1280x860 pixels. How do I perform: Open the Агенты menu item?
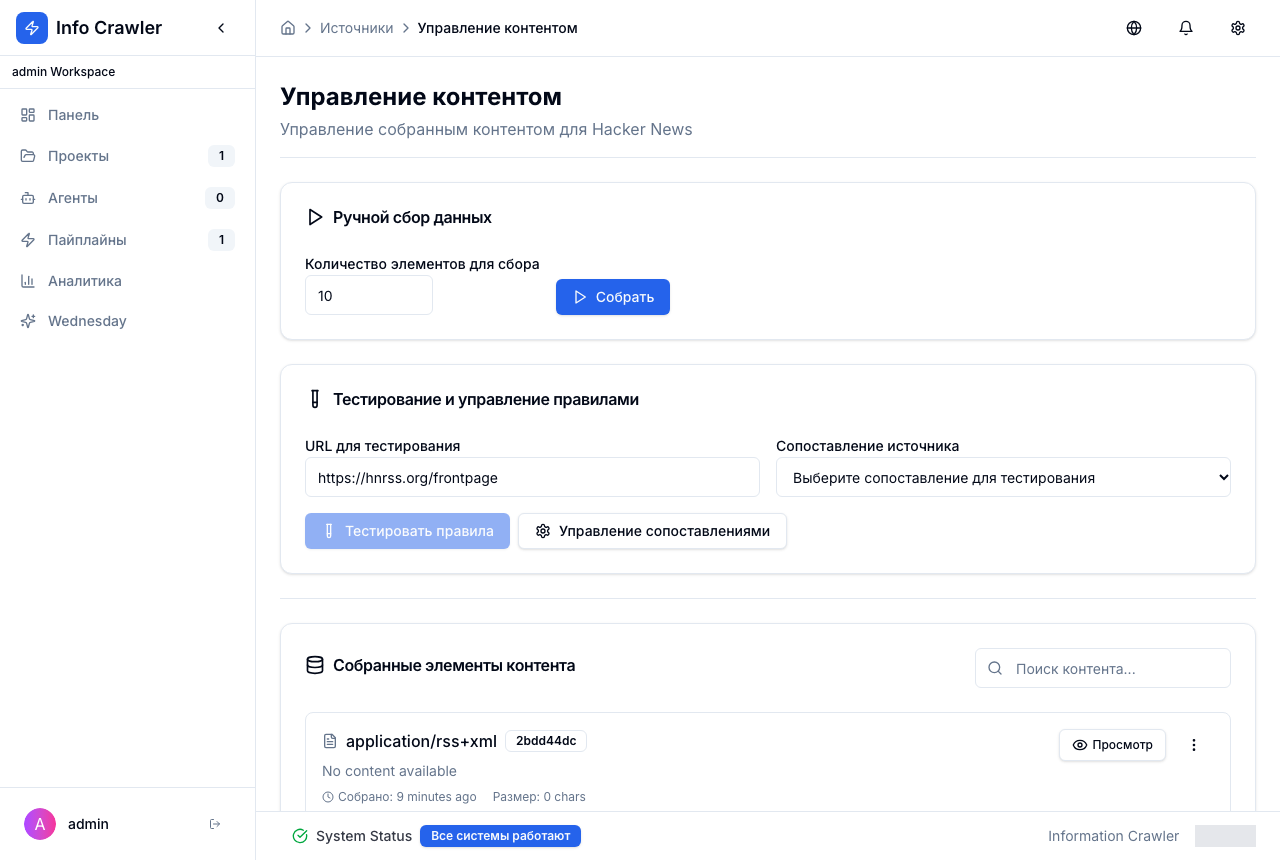click(127, 198)
